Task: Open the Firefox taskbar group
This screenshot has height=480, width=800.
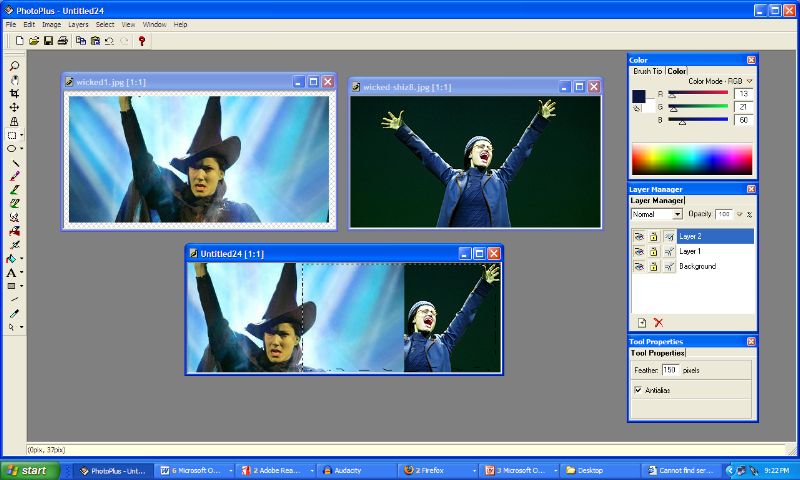Action: (439, 470)
